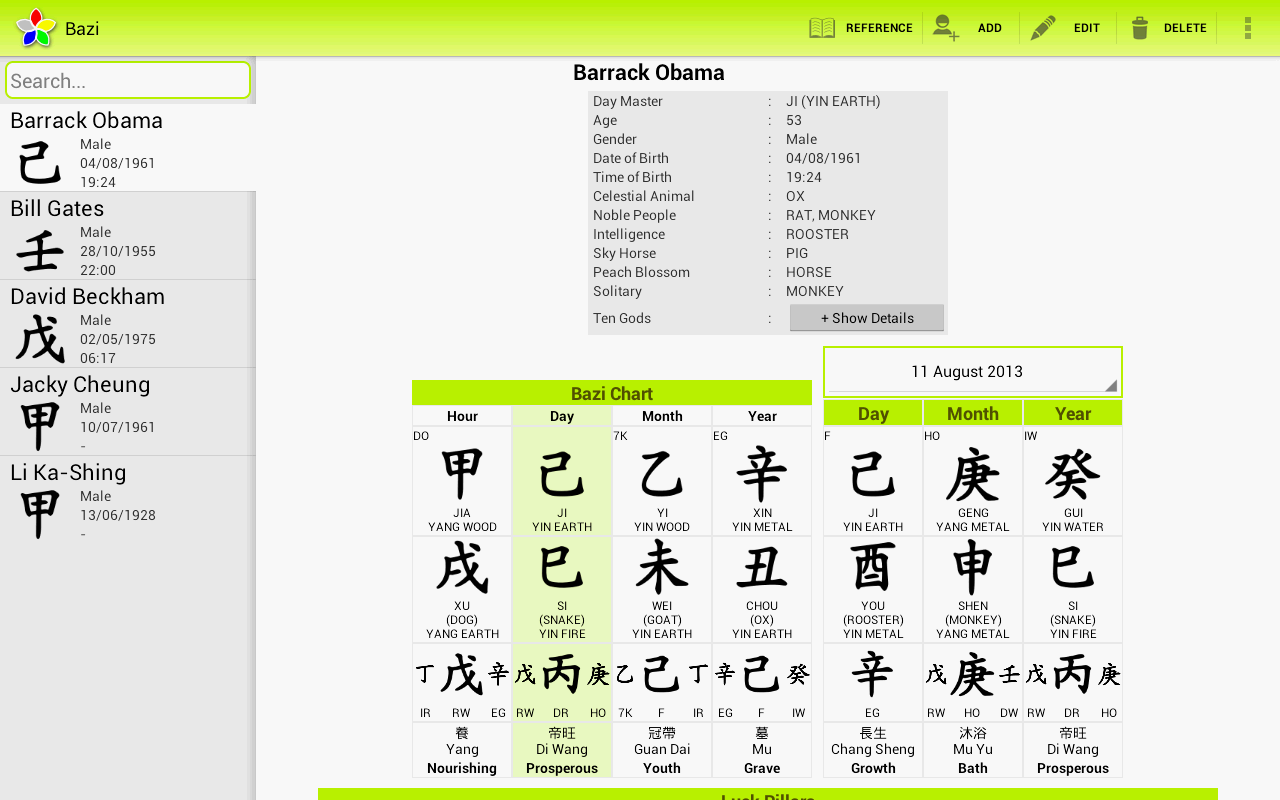The height and width of the screenshot is (800, 1280).
Task: Click the Year pillar hidden stems row
Action: pos(762,682)
